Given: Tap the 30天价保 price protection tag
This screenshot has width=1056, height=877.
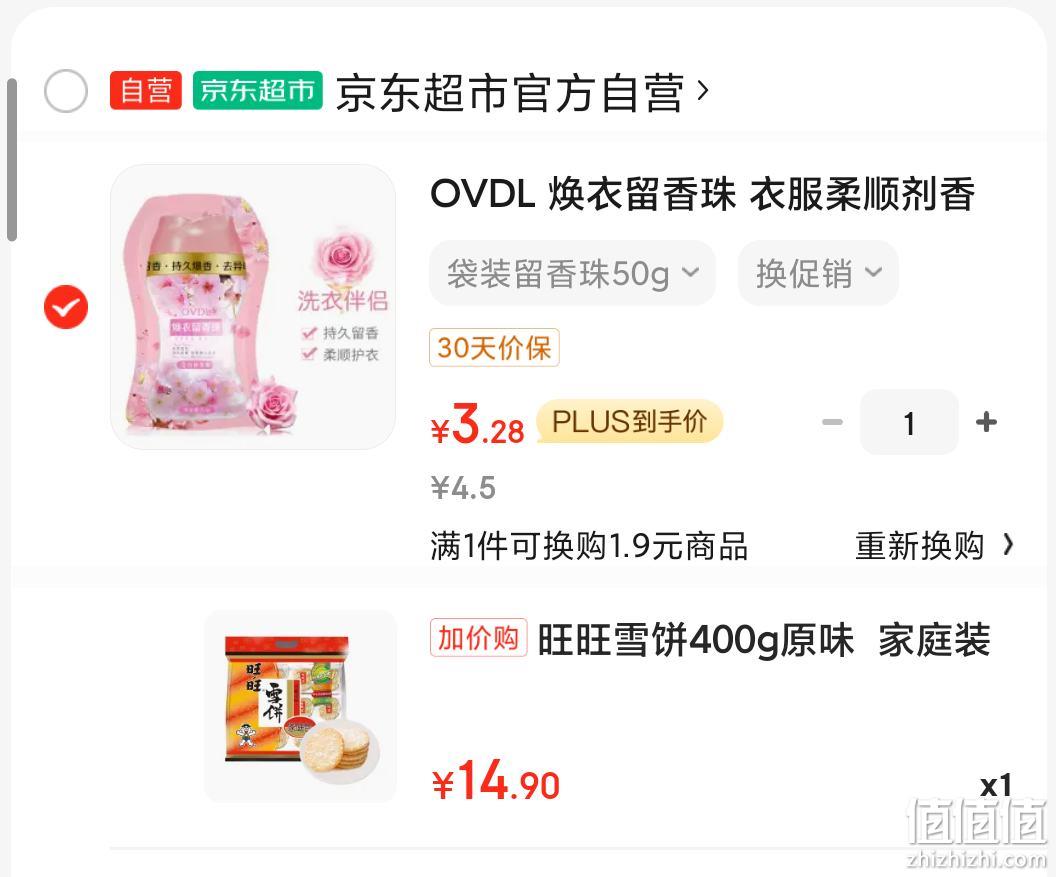Looking at the screenshot, I should tap(494, 348).
